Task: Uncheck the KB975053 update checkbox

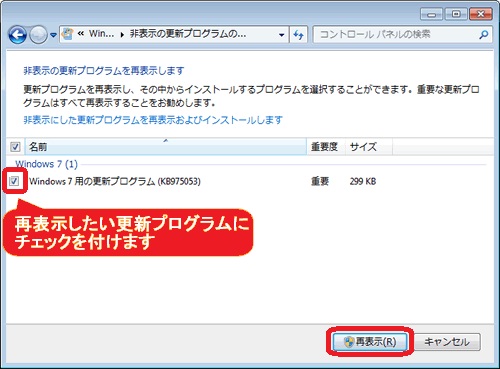Action: coord(14,181)
